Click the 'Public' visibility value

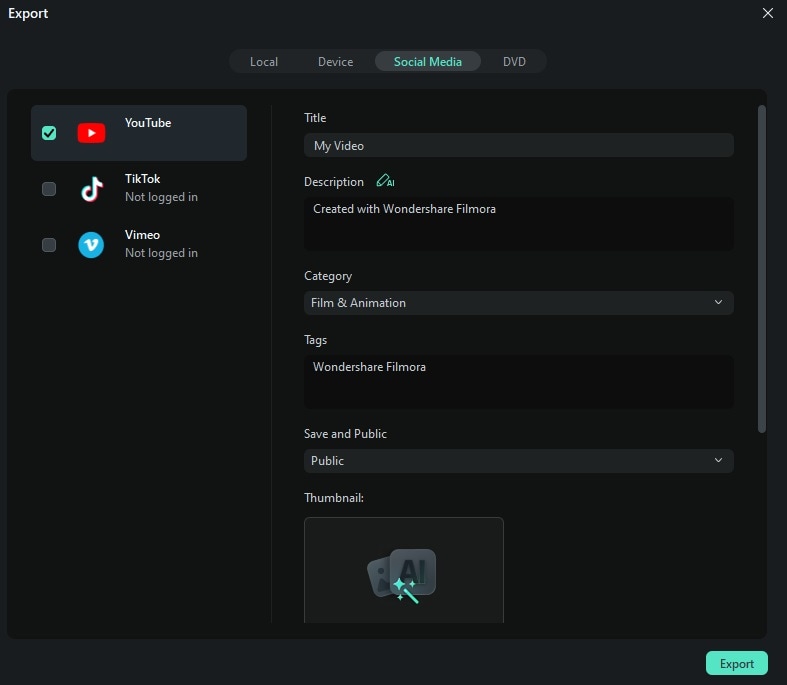tap(327, 461)
